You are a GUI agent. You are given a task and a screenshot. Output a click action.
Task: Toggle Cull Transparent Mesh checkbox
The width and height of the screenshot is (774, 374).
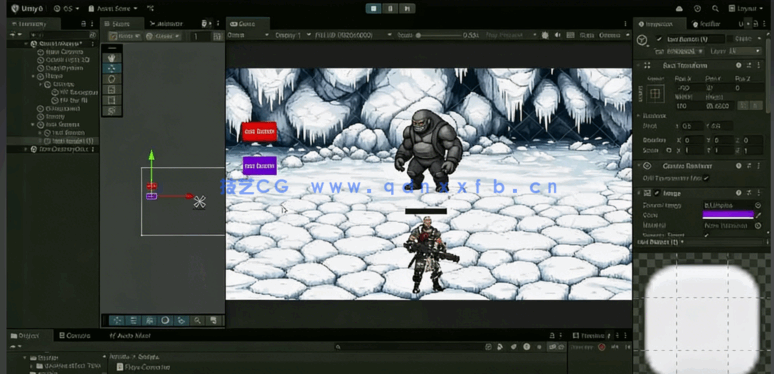[706, 178]
